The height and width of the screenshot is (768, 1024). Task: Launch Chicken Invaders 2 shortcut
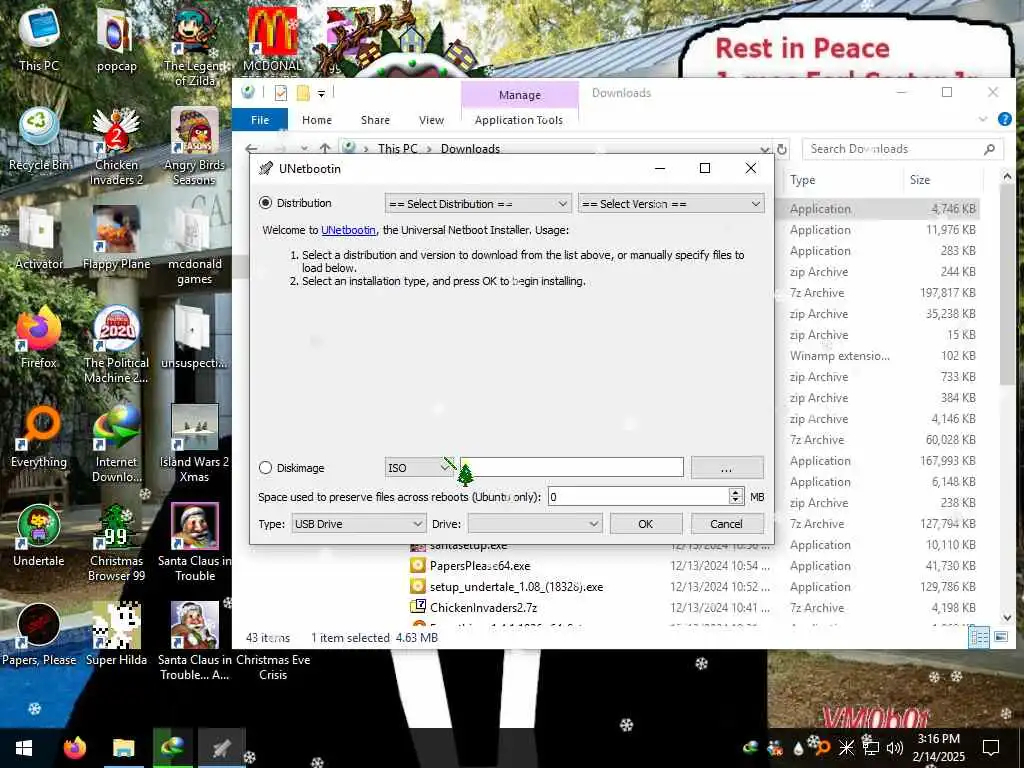click(116, 145)
